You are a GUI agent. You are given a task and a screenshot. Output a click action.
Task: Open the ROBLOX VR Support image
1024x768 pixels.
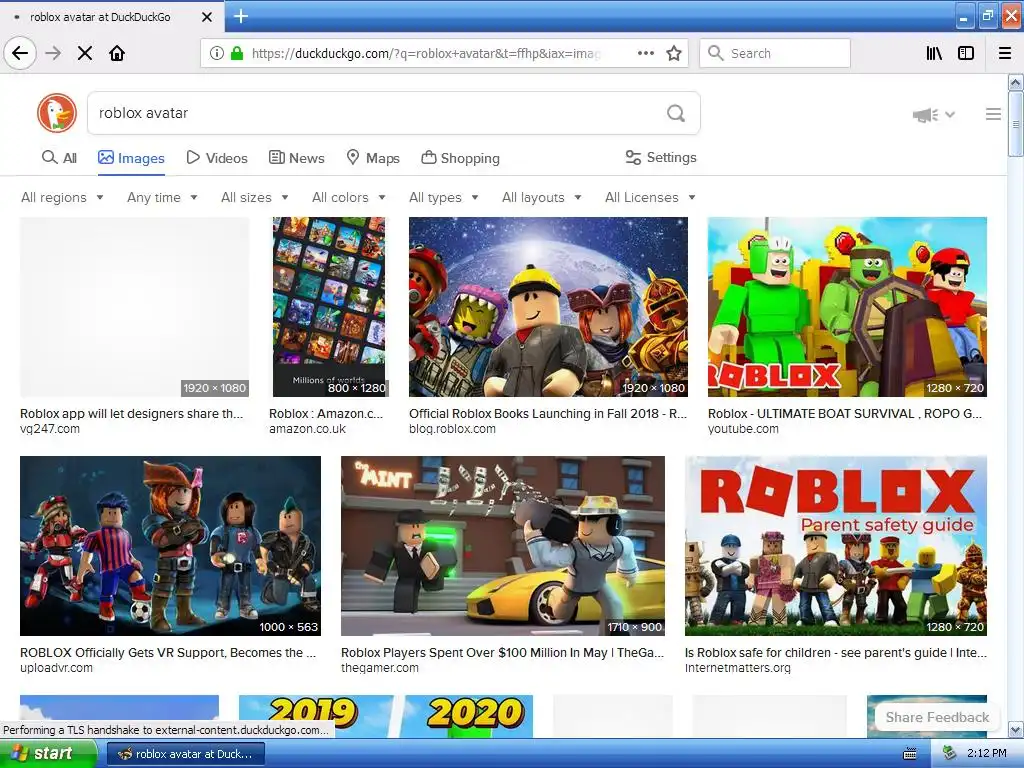[x=170, y=546]
